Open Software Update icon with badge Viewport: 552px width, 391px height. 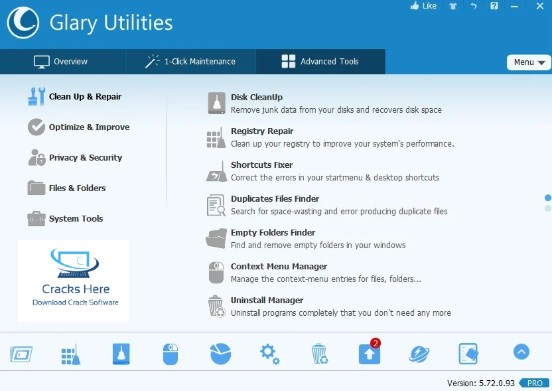(370, 352)
